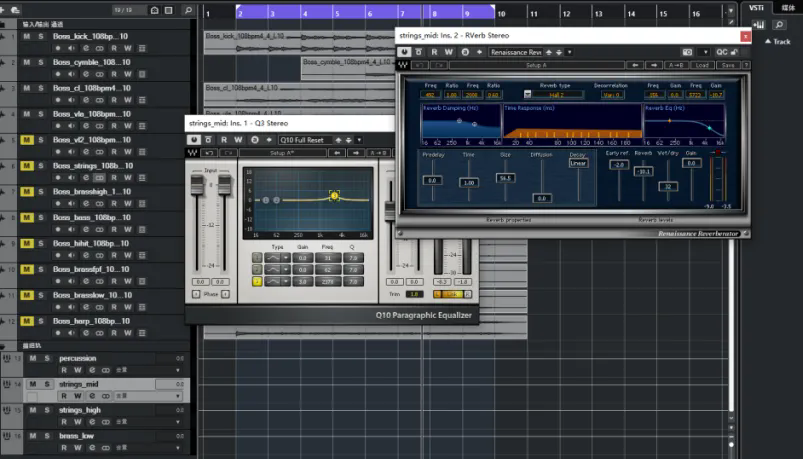Toggle Q3 plugin bypass icon
This screenshot has height=459, width=803.
pos(208,140)
